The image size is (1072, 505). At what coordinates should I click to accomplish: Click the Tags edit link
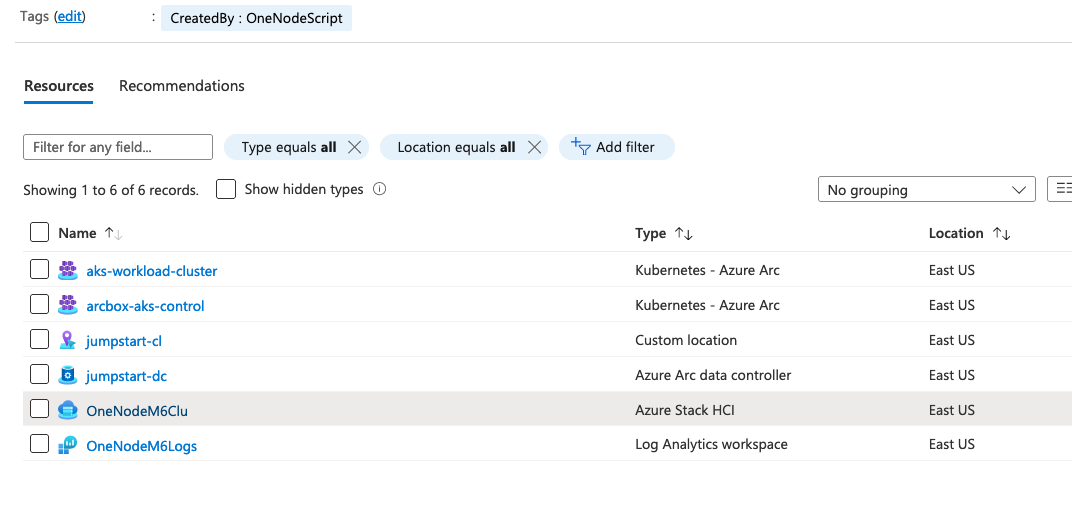[x=70, y=16]
